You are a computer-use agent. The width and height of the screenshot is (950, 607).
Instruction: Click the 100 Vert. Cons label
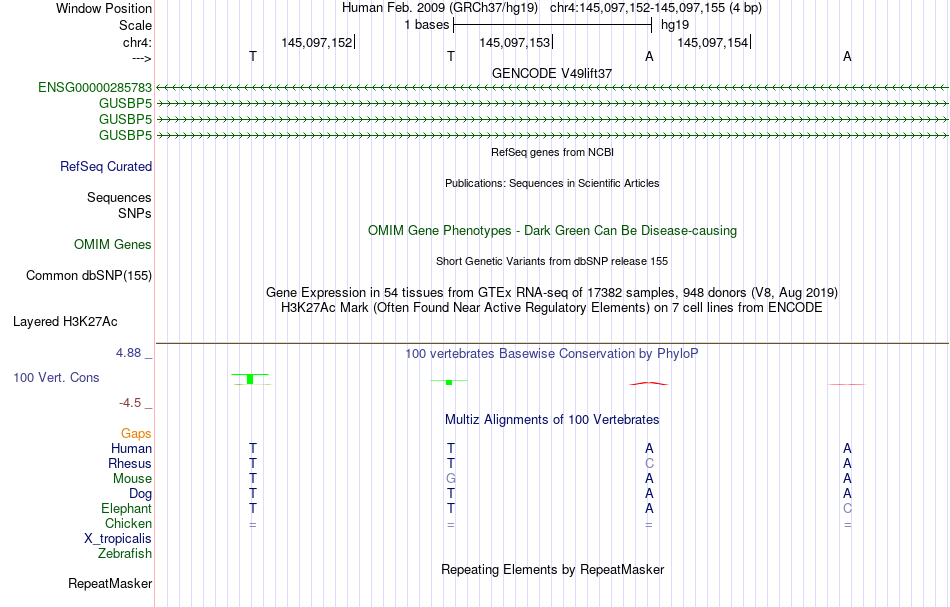pos(56,377)
